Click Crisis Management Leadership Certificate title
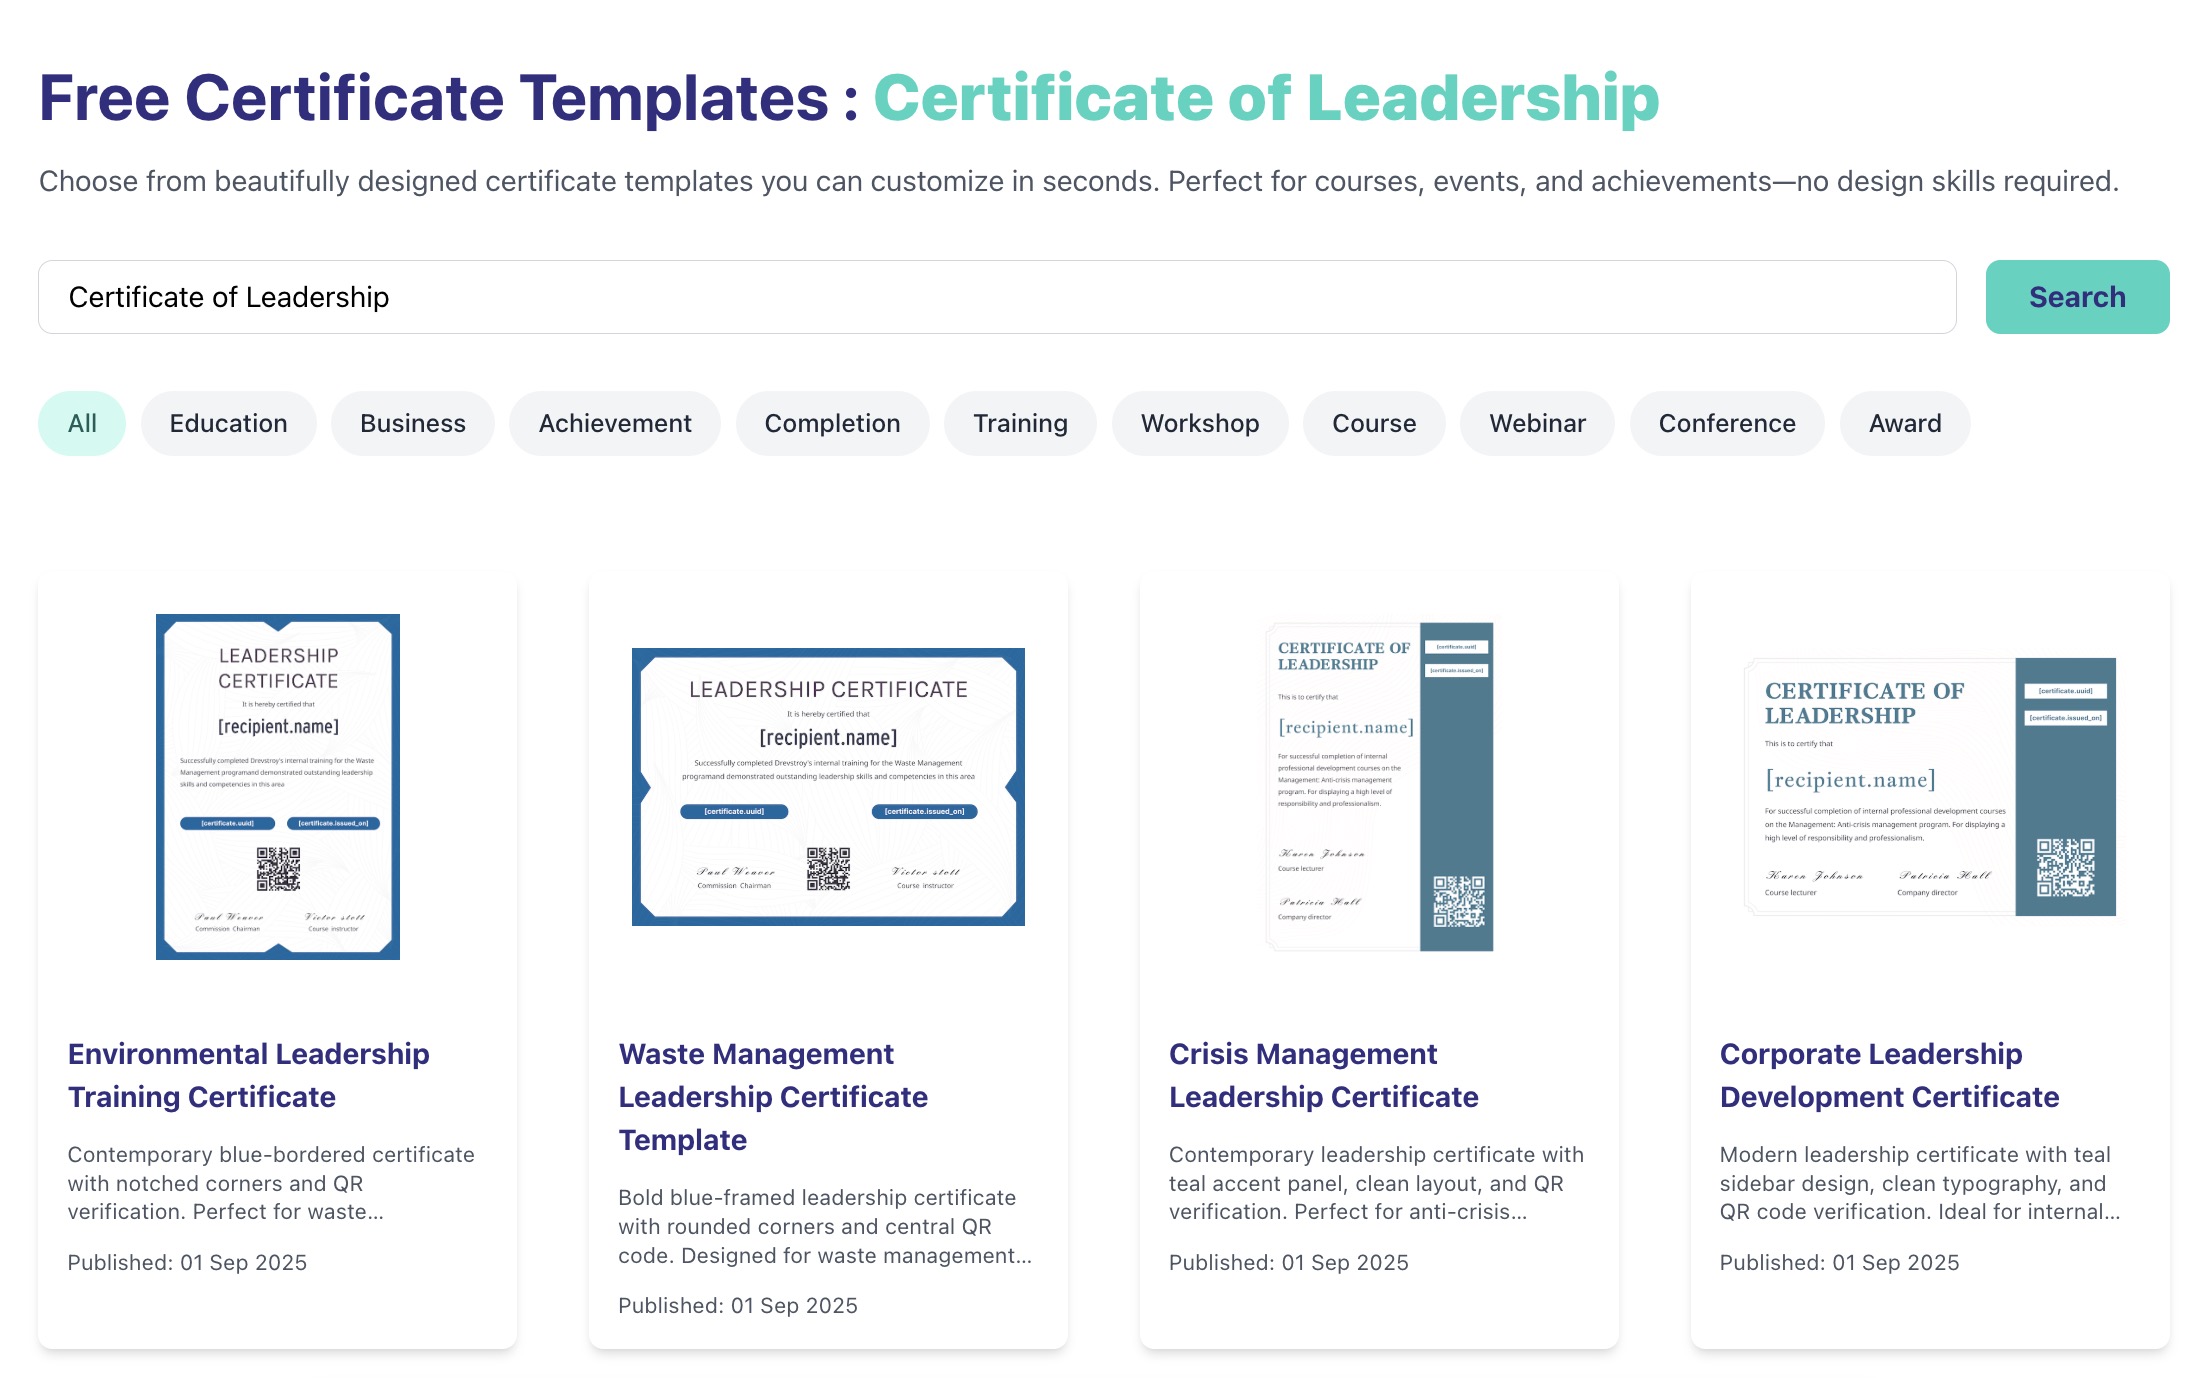Viewport: 2200px width, 1378px height. (x=1322, y=1075)
